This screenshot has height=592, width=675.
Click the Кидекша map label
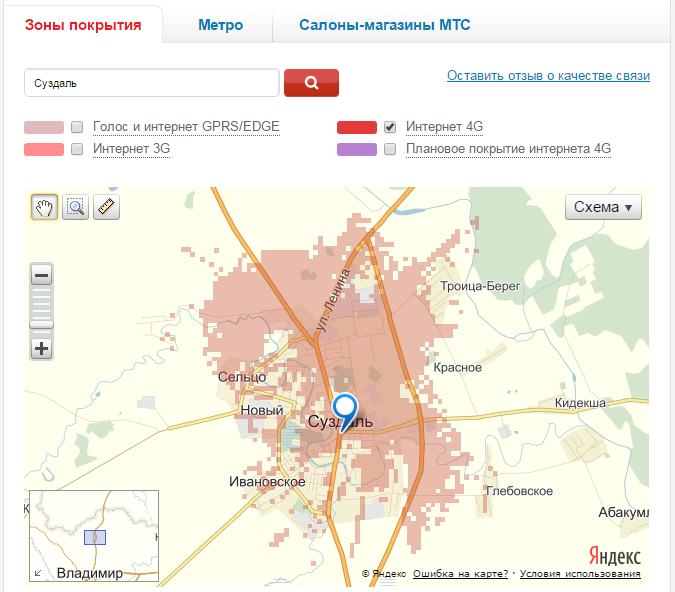[580, 403]
